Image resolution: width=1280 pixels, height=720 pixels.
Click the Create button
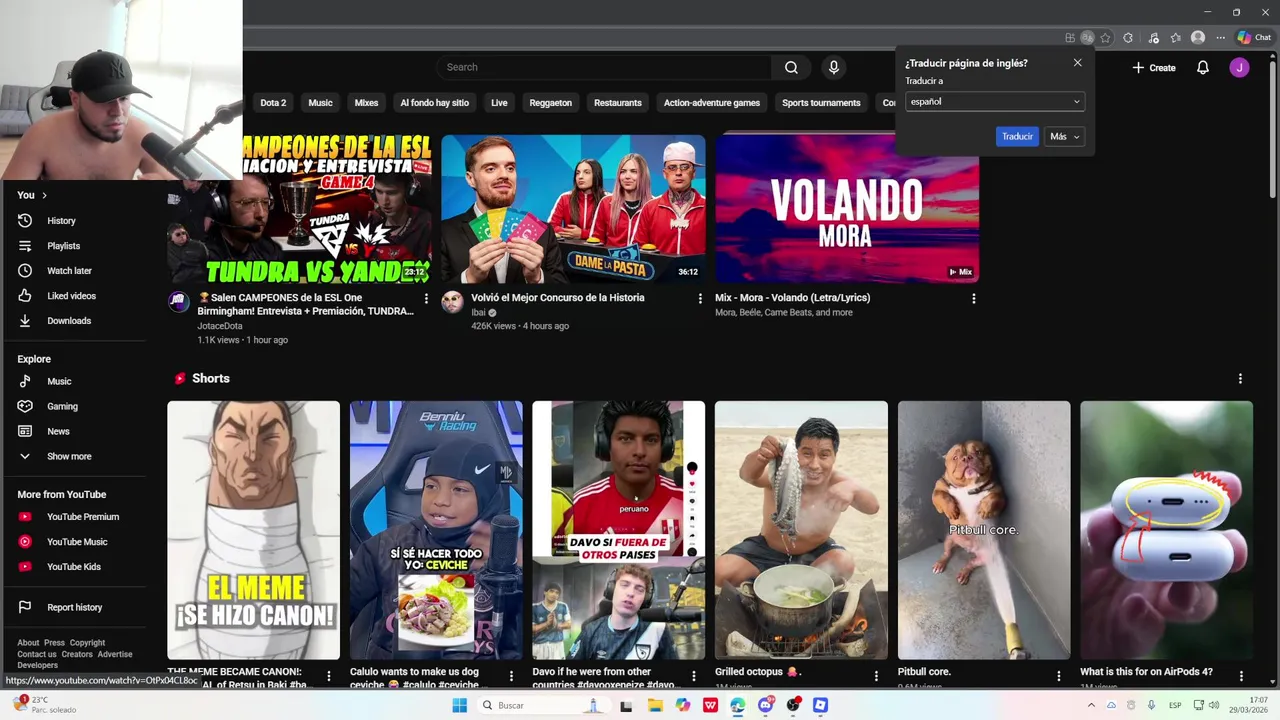[1154, 67]
